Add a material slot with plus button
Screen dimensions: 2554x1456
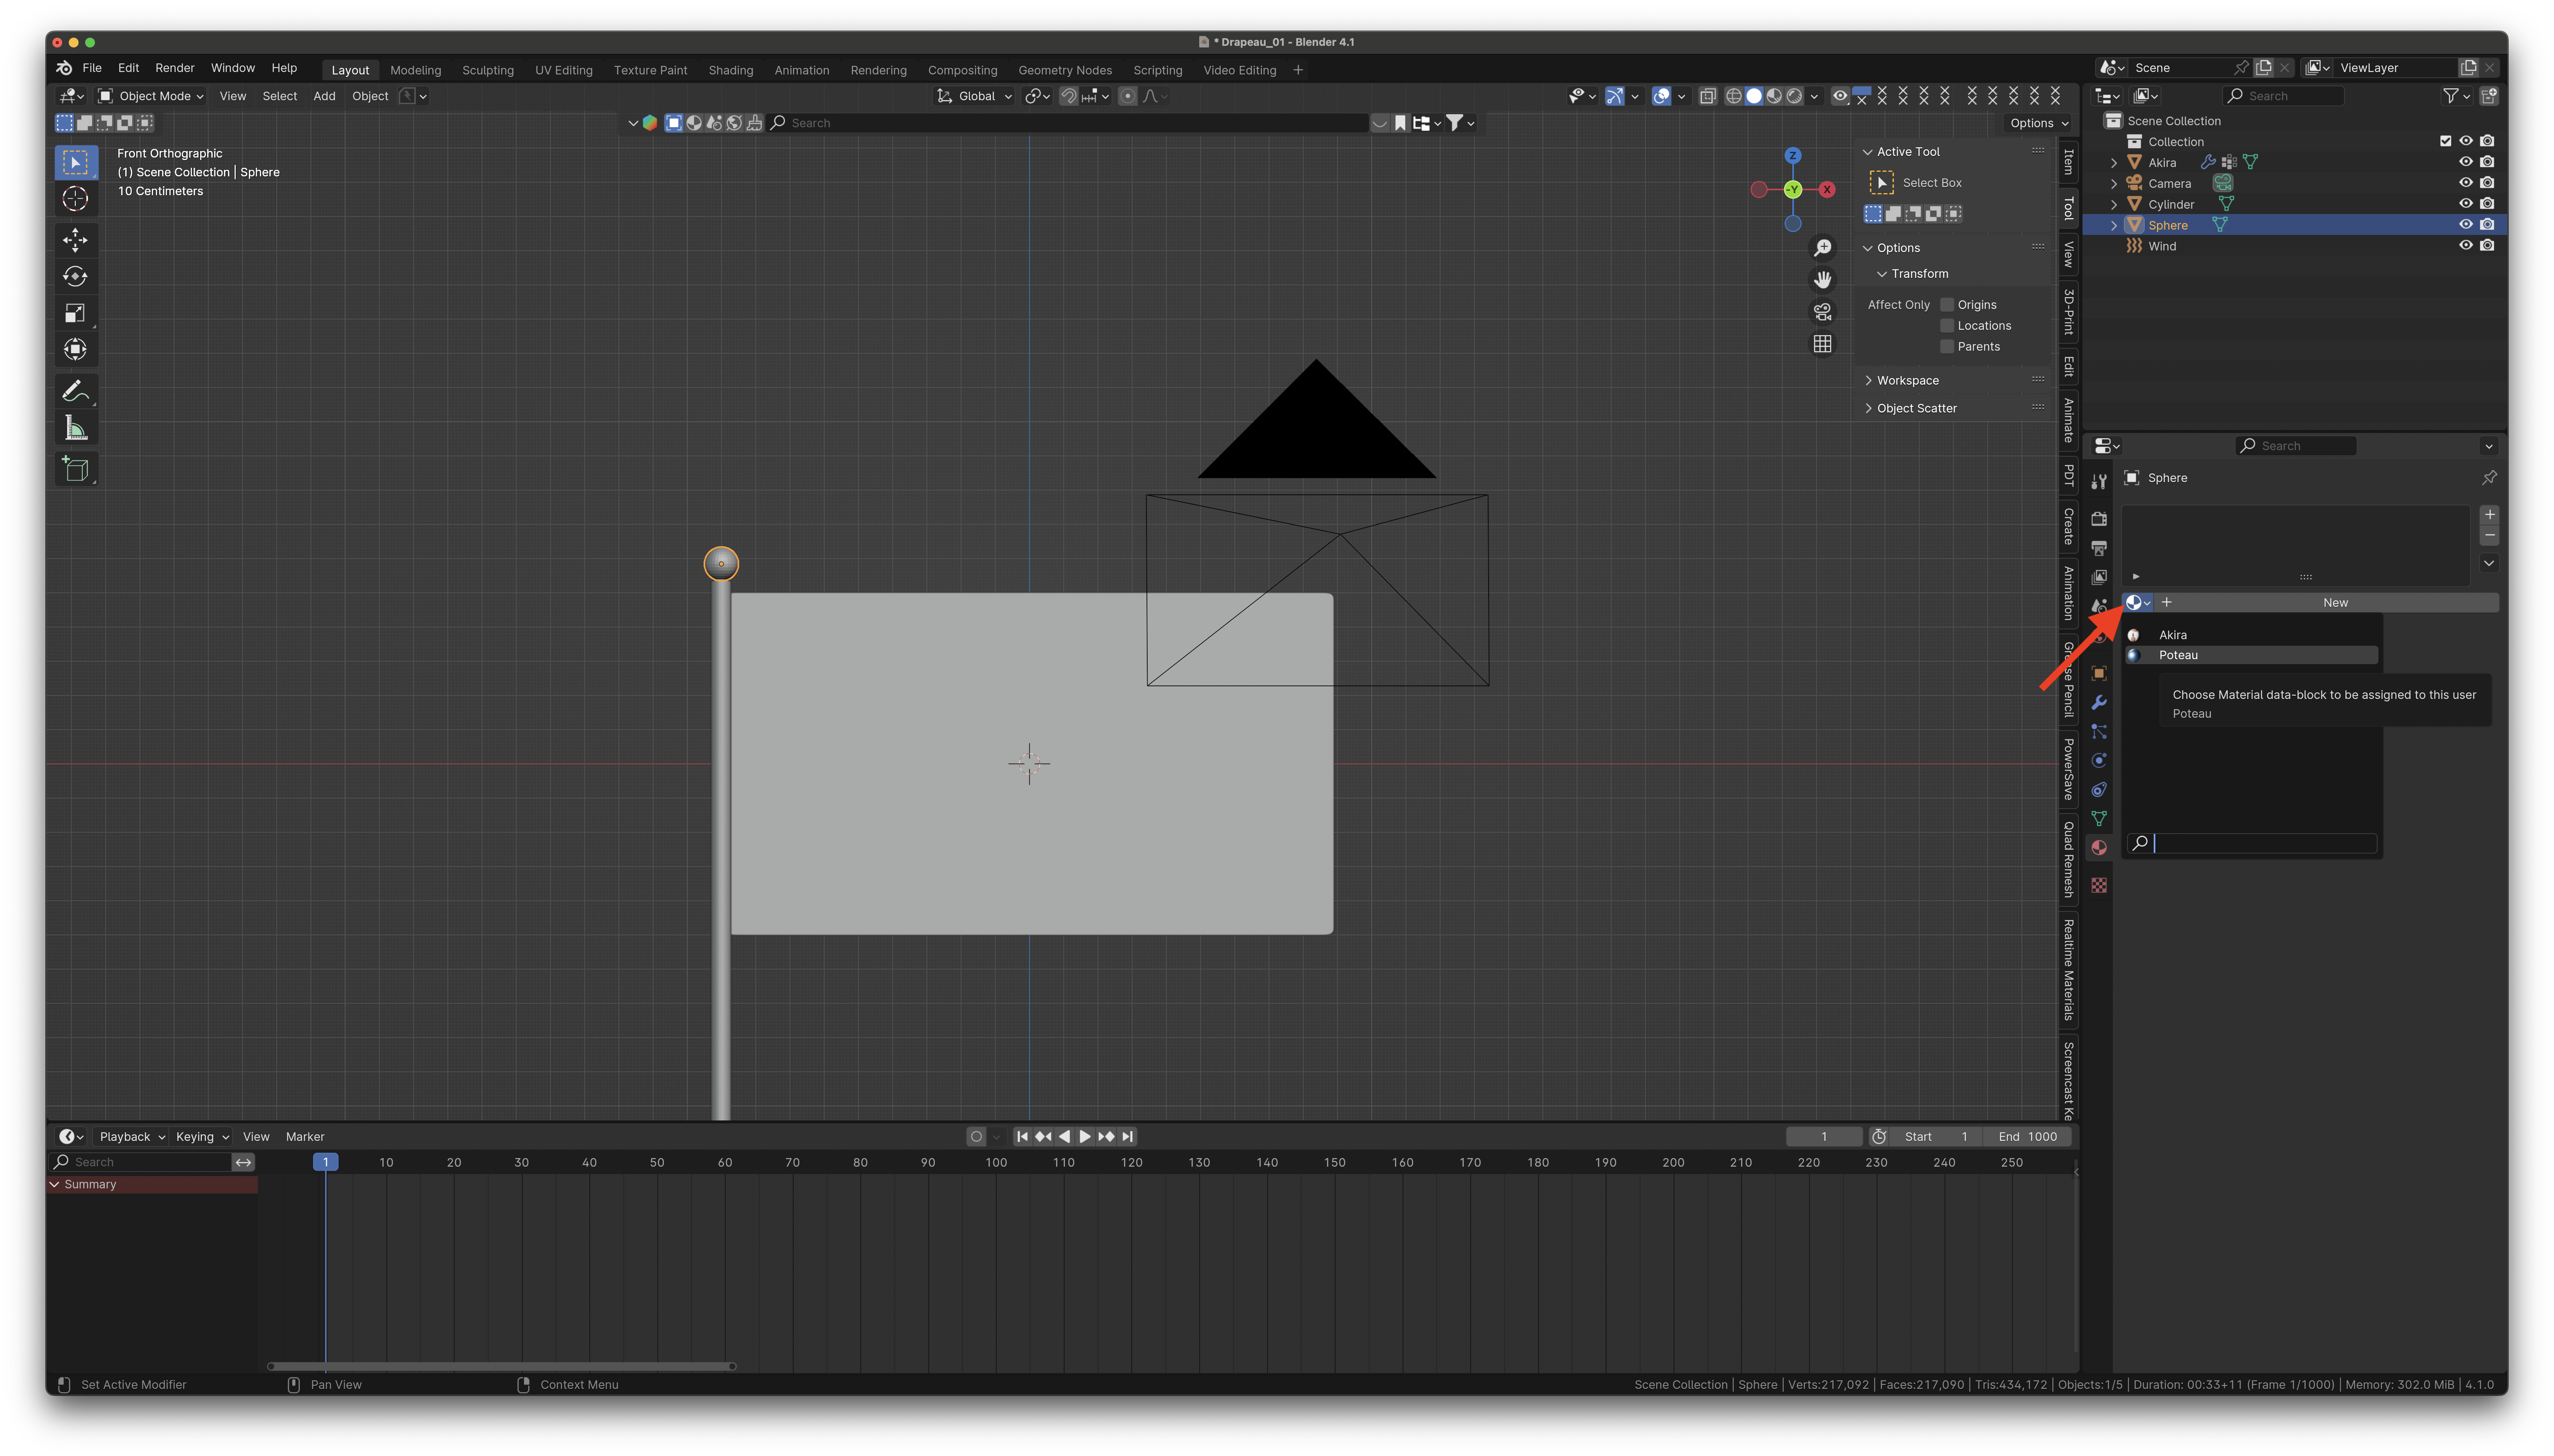pos(2490,515)
